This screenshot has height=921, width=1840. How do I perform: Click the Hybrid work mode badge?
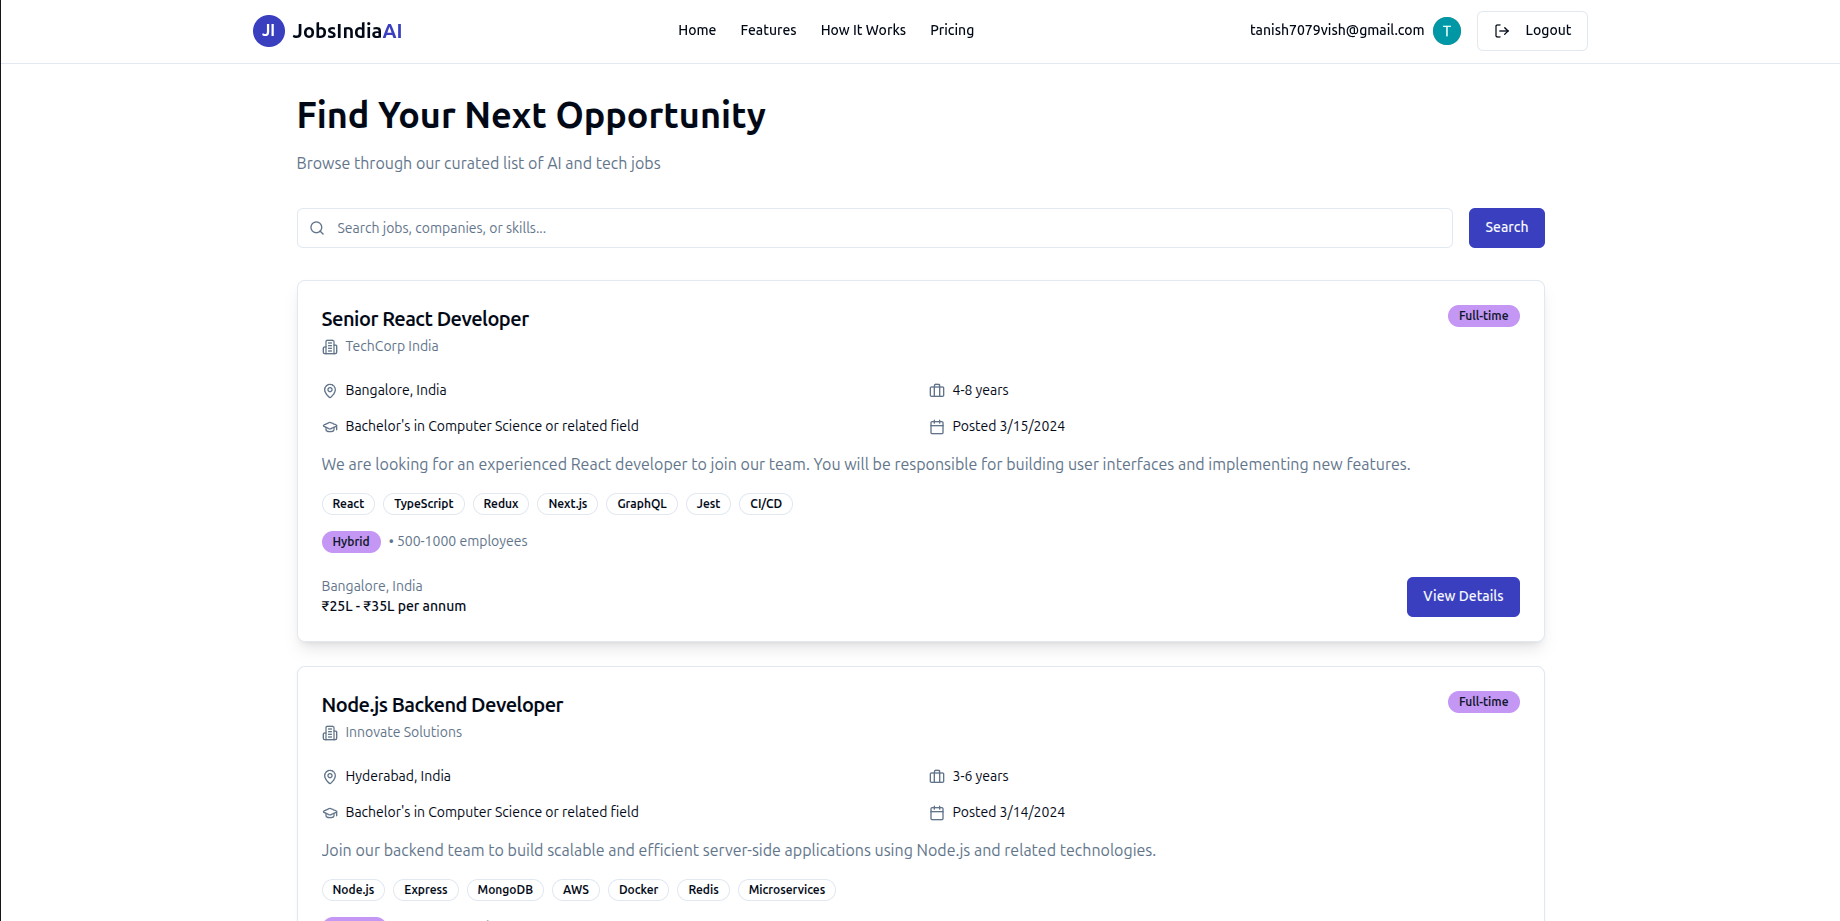[351, 542]
